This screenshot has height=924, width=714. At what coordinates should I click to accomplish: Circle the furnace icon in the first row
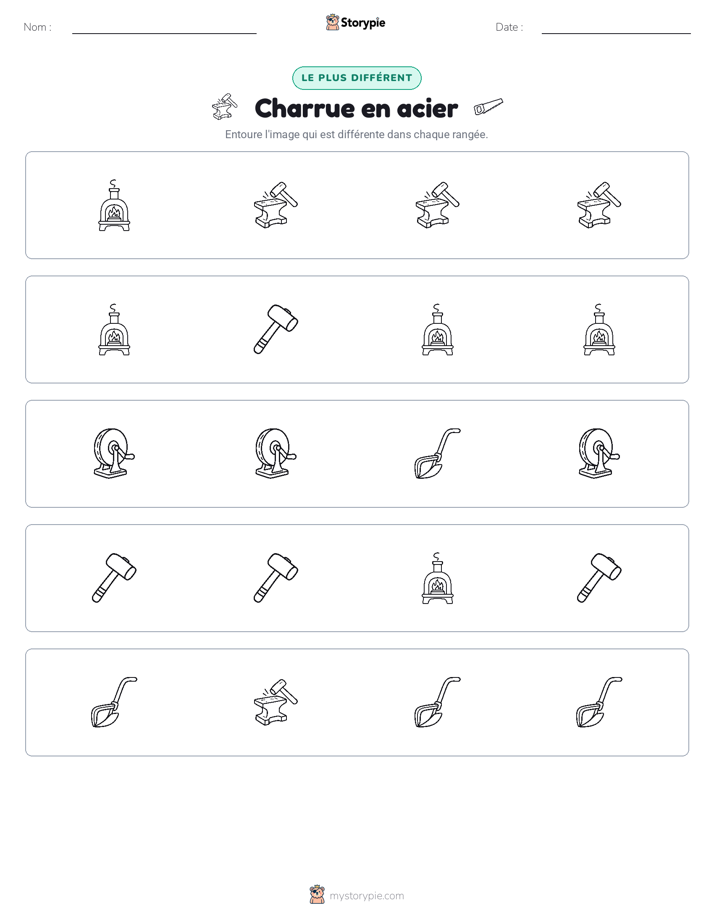pos(114,205)
